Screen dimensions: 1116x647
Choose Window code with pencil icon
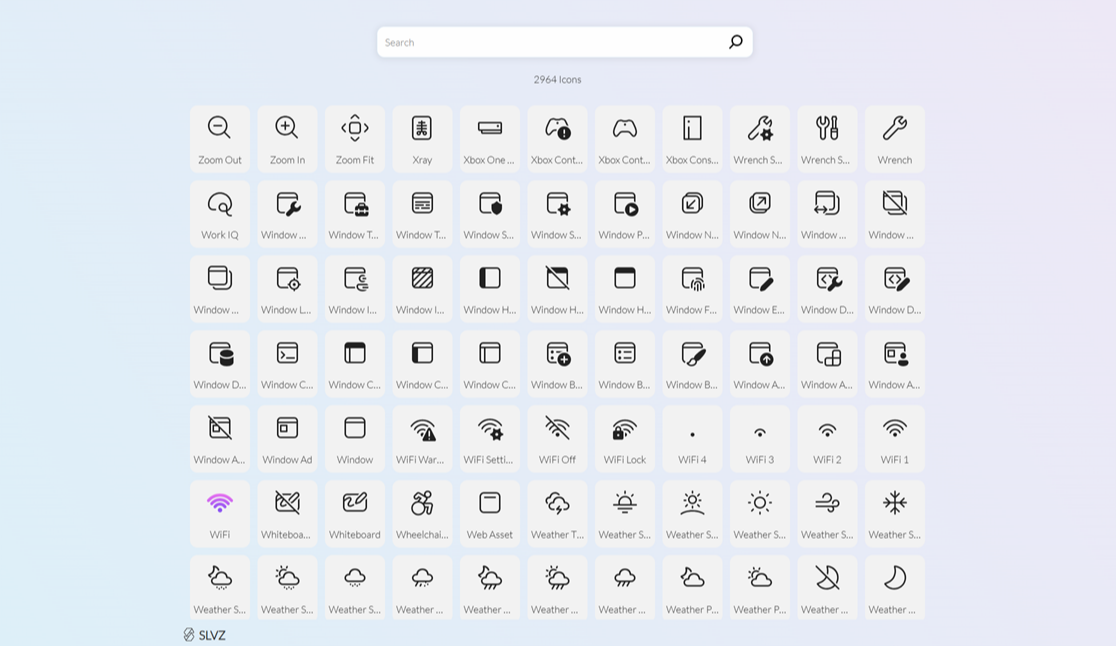click(895, 289)
